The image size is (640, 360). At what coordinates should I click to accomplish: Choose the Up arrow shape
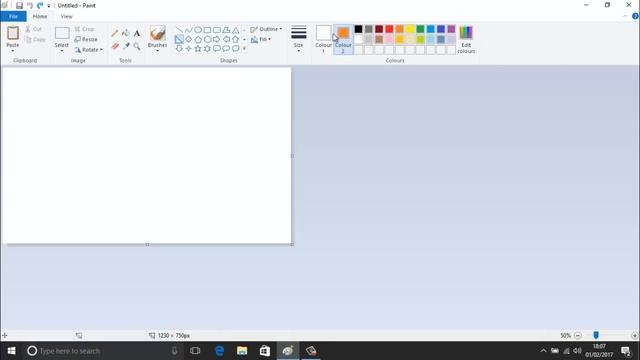tap(236, 40)
